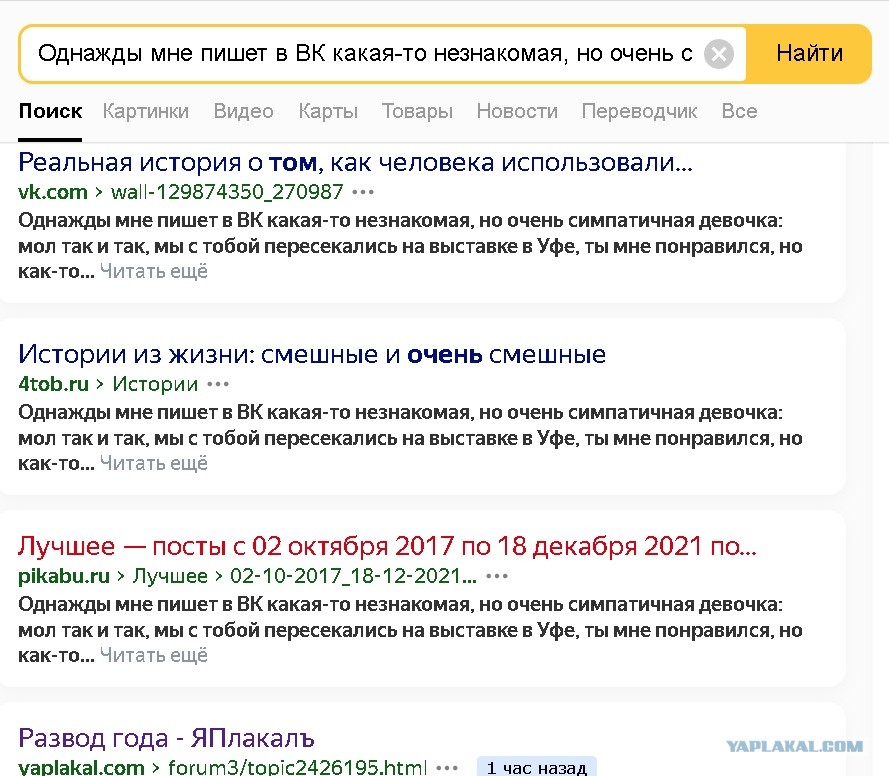Open three-dot menu for the 4tob.ru result
889x776 pixels.
(218, 384)
